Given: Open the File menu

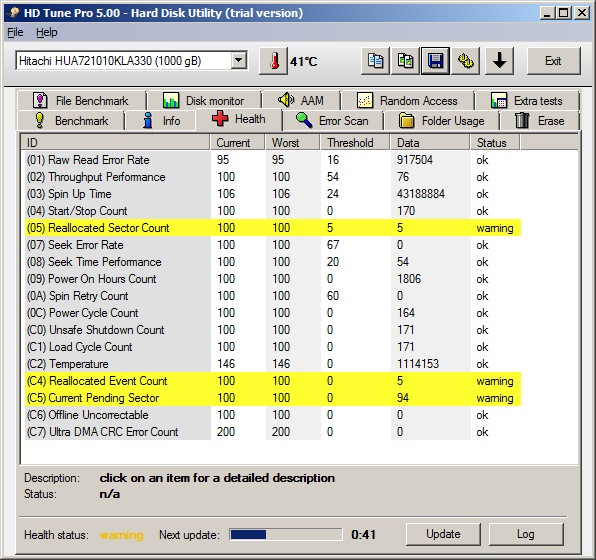Looking at the screenshot, I should click(x=15, y=32).
